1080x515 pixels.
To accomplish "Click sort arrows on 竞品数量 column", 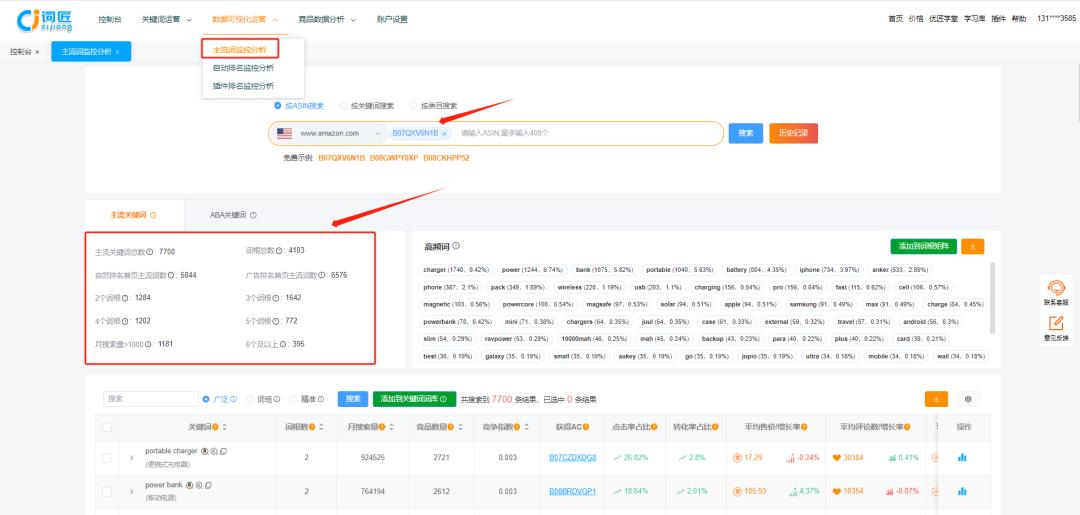I will pos(459,428).
